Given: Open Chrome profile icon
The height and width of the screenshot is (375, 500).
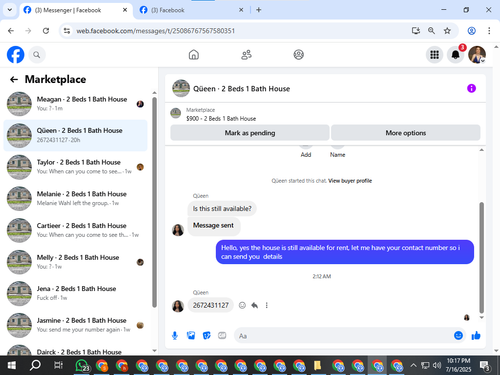Looking at the screenshot, I should (x=471, y=31).
